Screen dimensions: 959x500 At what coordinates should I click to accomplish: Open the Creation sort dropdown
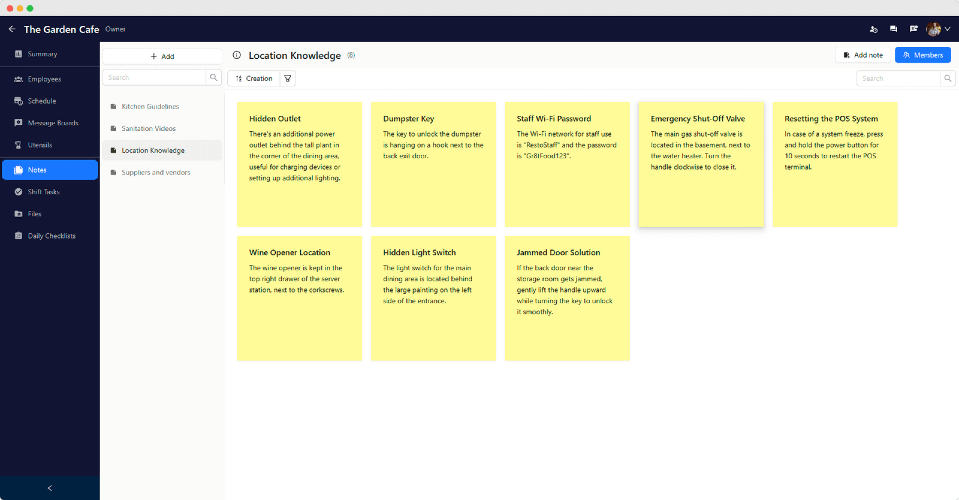click(254, 78)
